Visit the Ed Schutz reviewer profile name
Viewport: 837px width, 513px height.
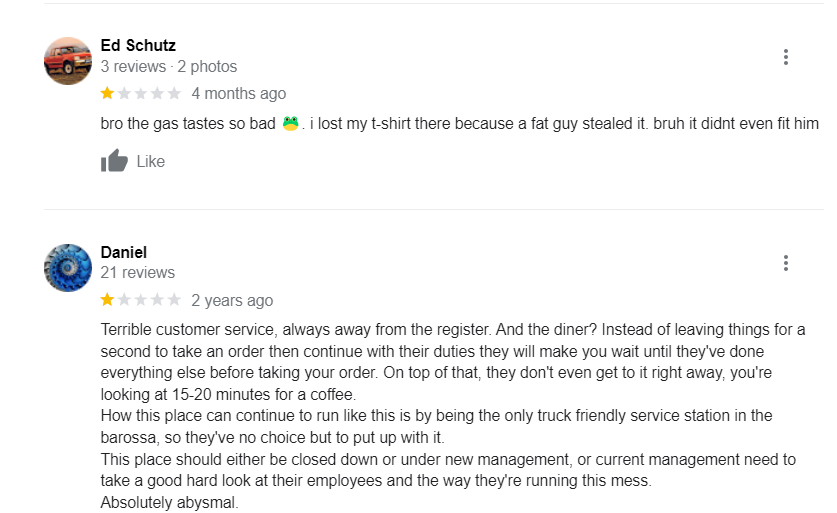point(138,45)
